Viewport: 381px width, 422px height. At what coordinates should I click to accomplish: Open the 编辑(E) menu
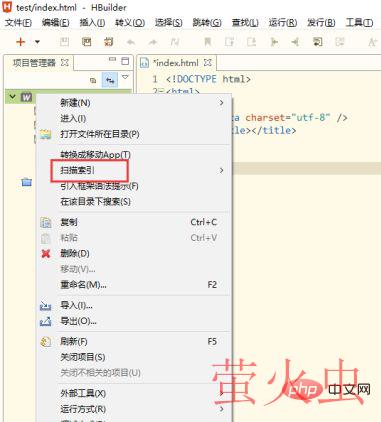click(x=56, y=23)
